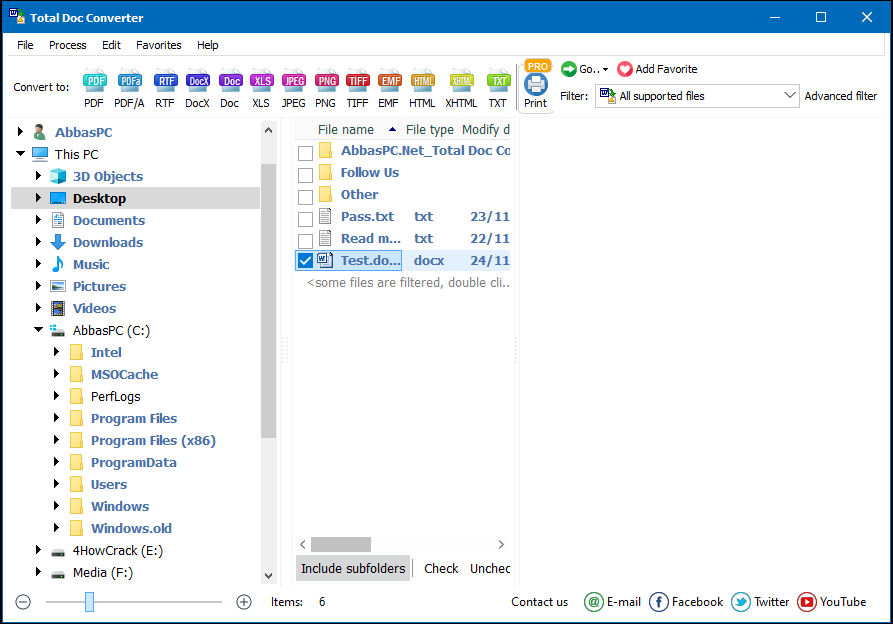The image size is (893, 624).
Task: Expand the Program Files folder
Action: 56,417
